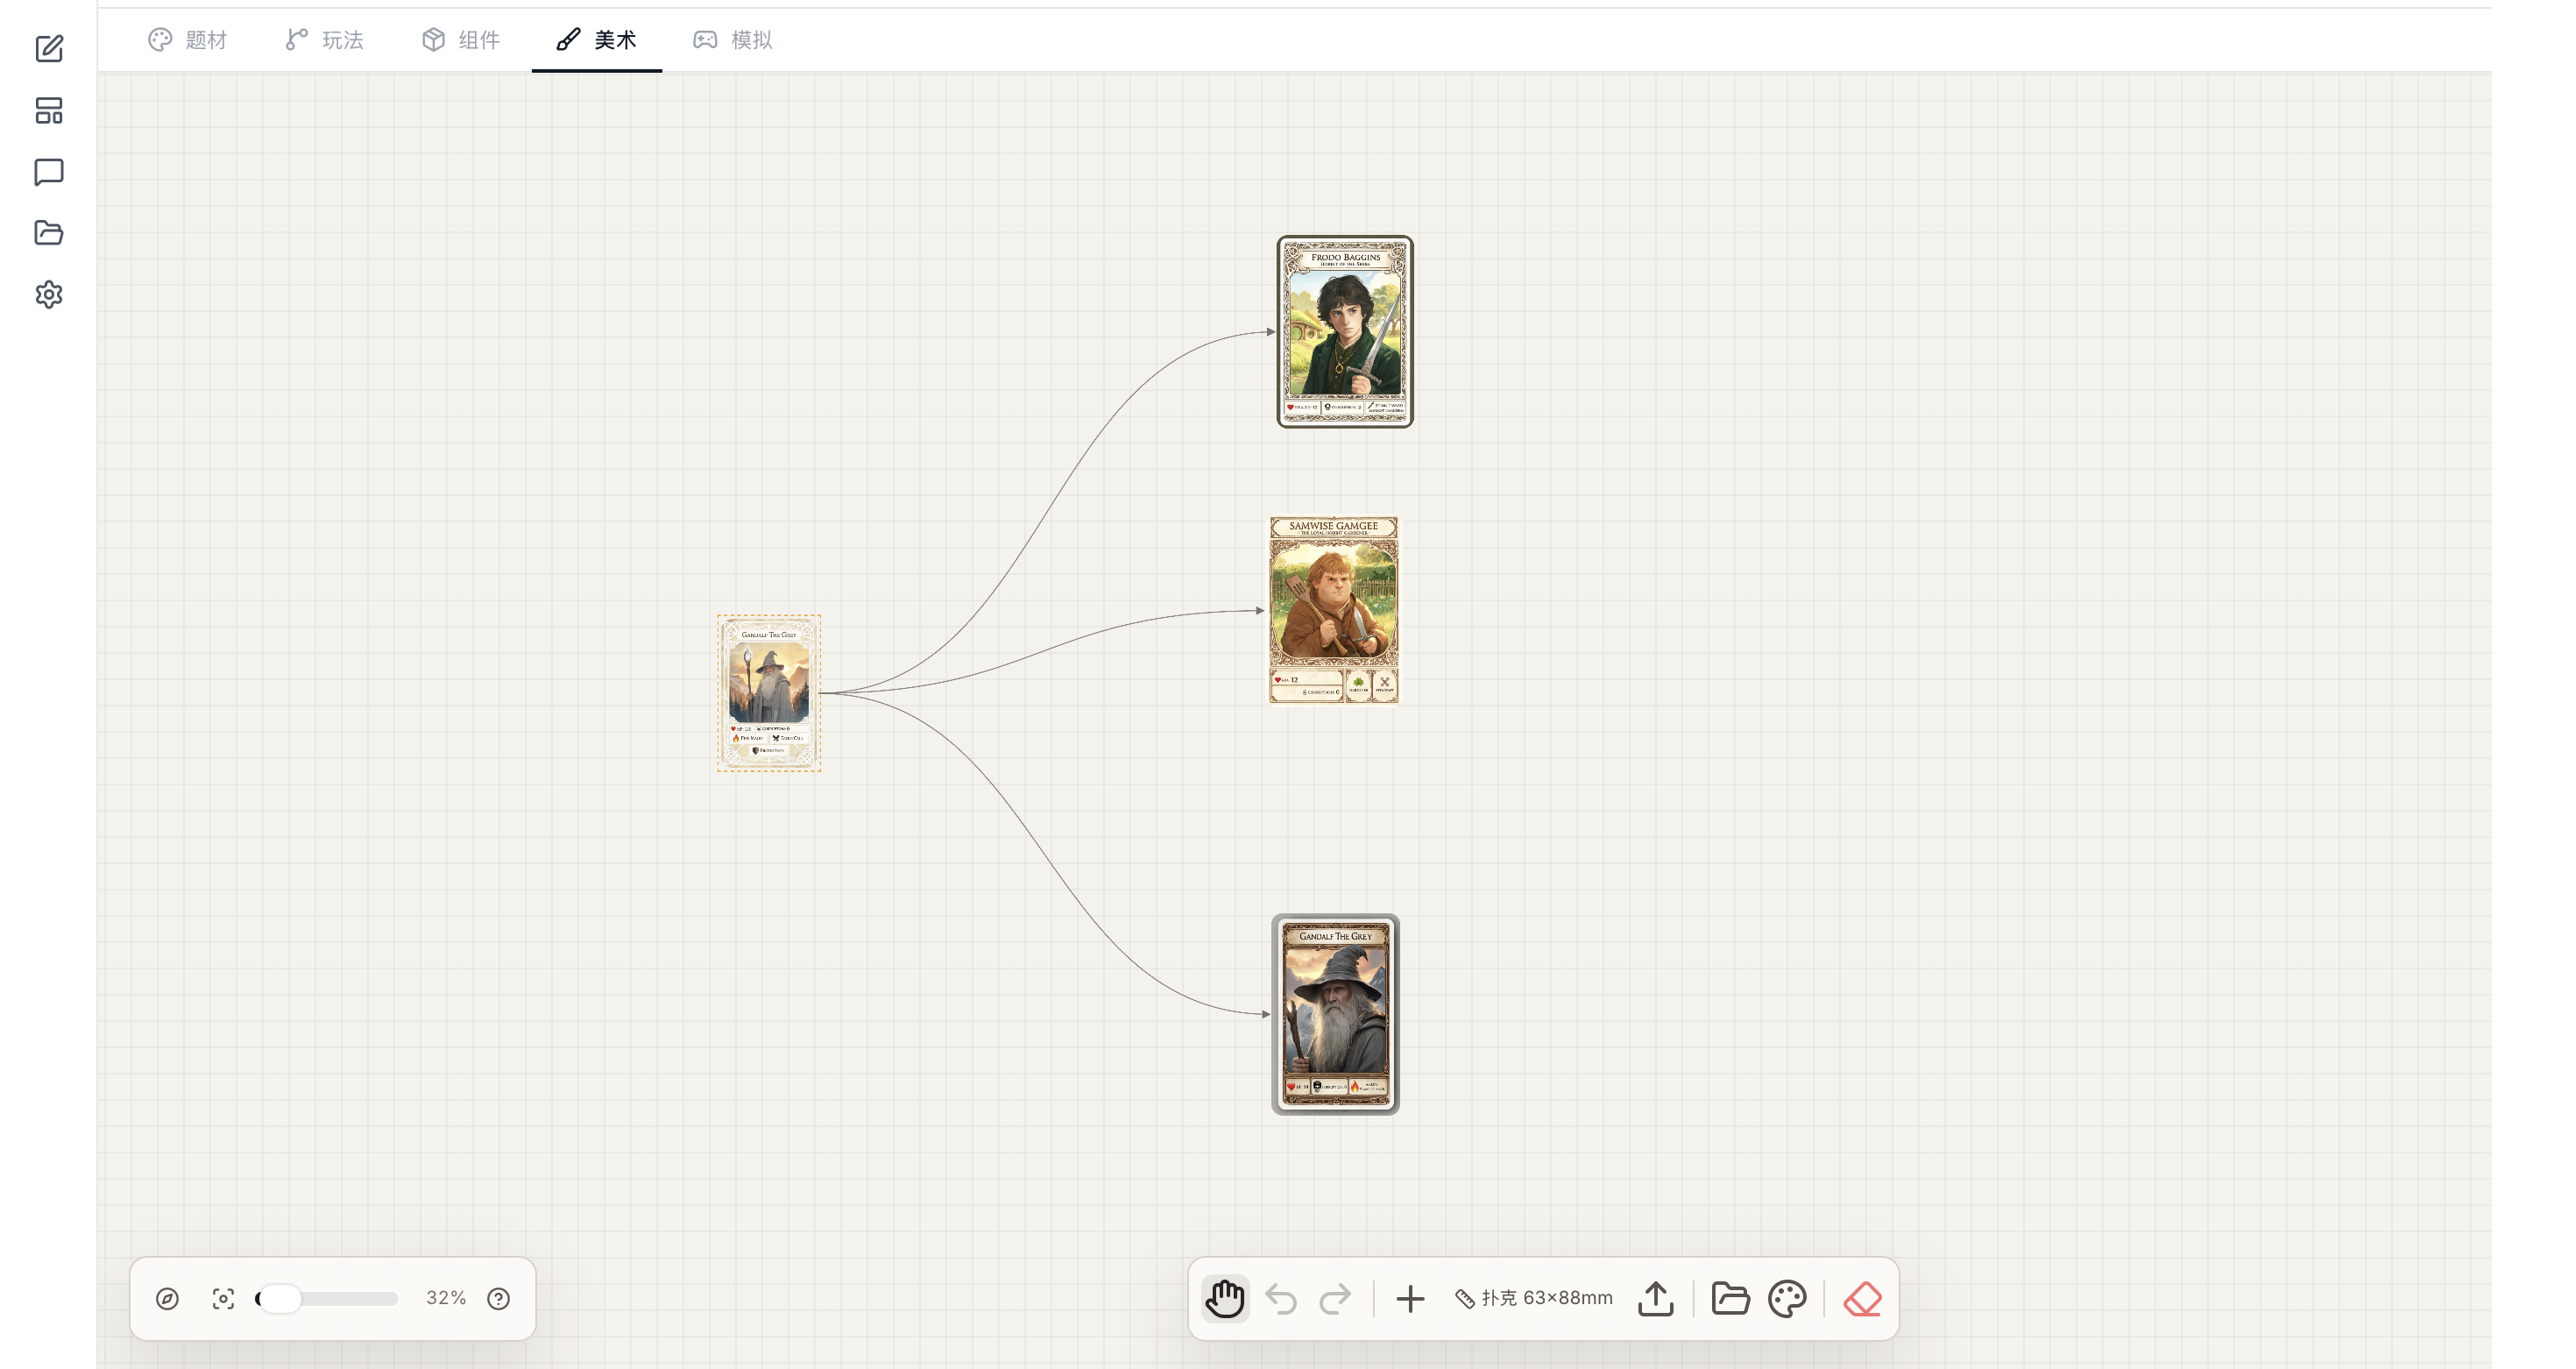Switch to the 组件 tab
Screen dimensions: 2576x1369
pos(460,40)
